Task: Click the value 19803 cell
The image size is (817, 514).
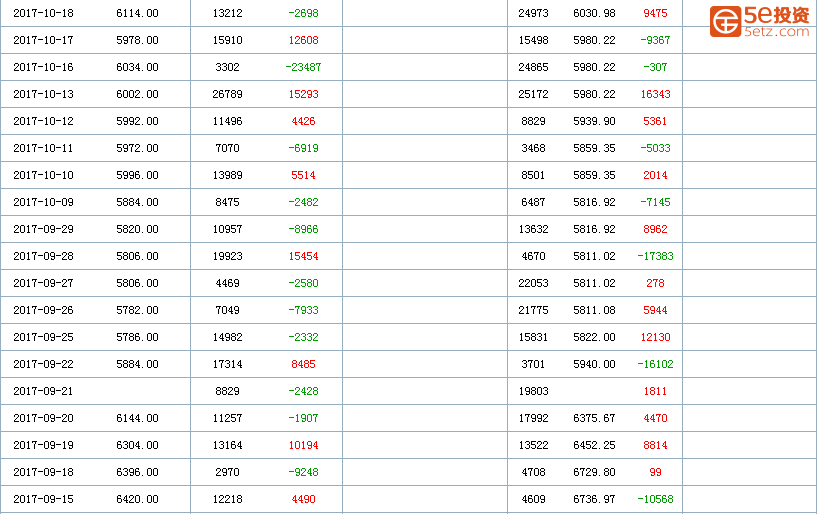Action: [533, 391]
